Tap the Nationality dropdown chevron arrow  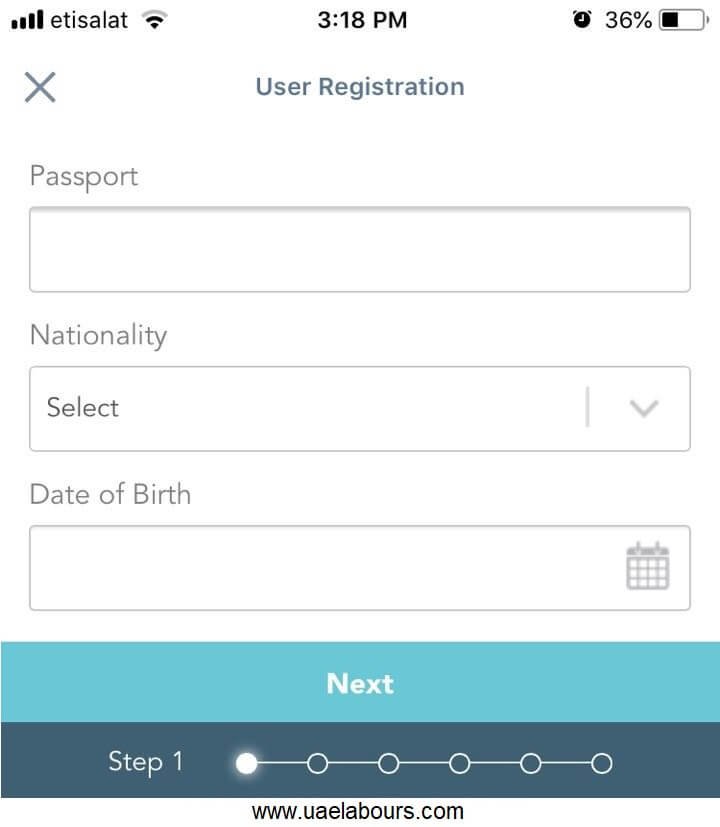[644, 408]
